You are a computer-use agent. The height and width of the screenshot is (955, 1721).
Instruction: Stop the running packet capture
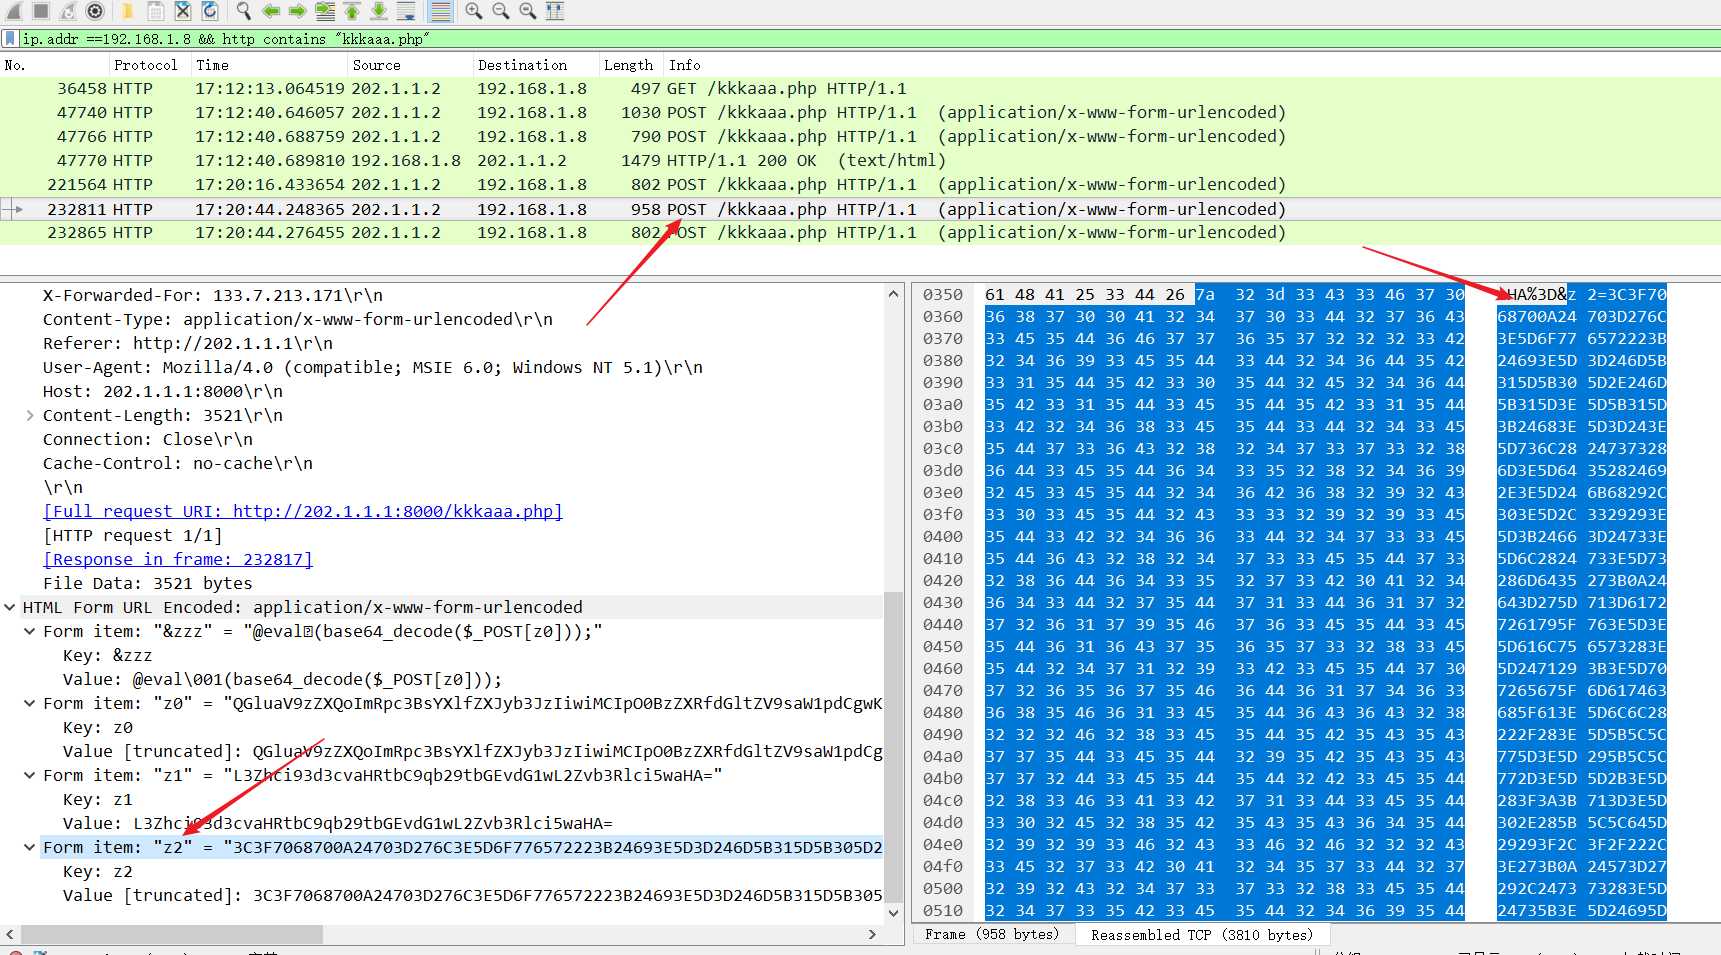tap(40, 11)
